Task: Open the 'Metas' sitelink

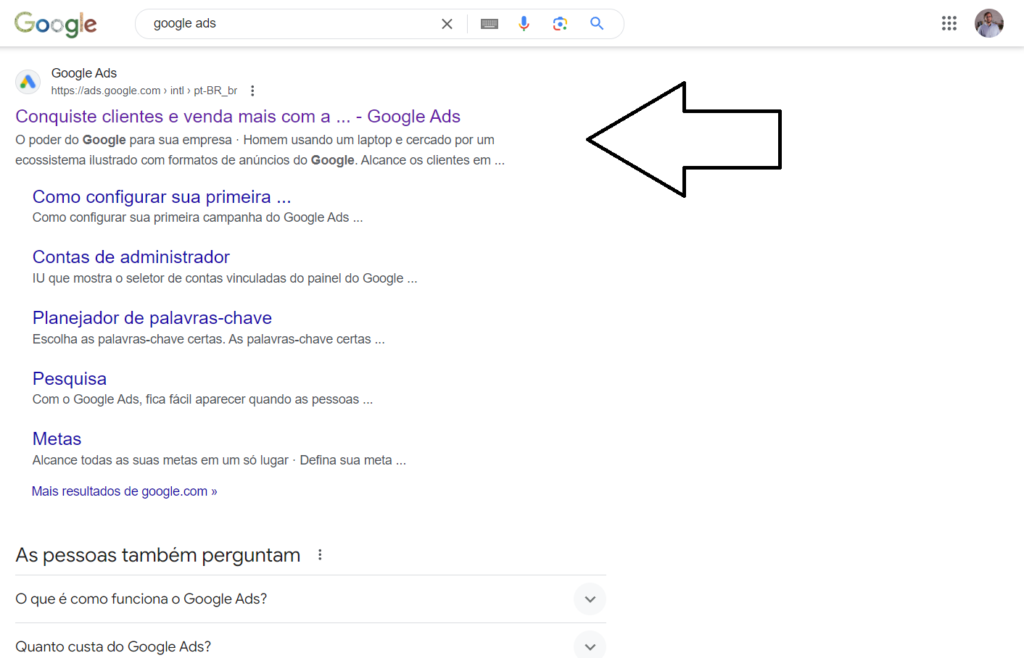Action: click(x=57, y=439)
